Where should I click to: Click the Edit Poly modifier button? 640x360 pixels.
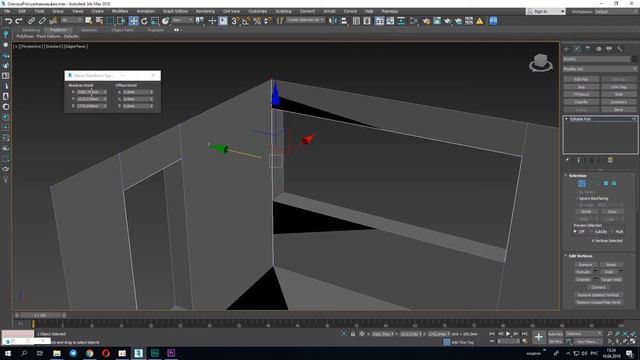(x=581, y=79)
